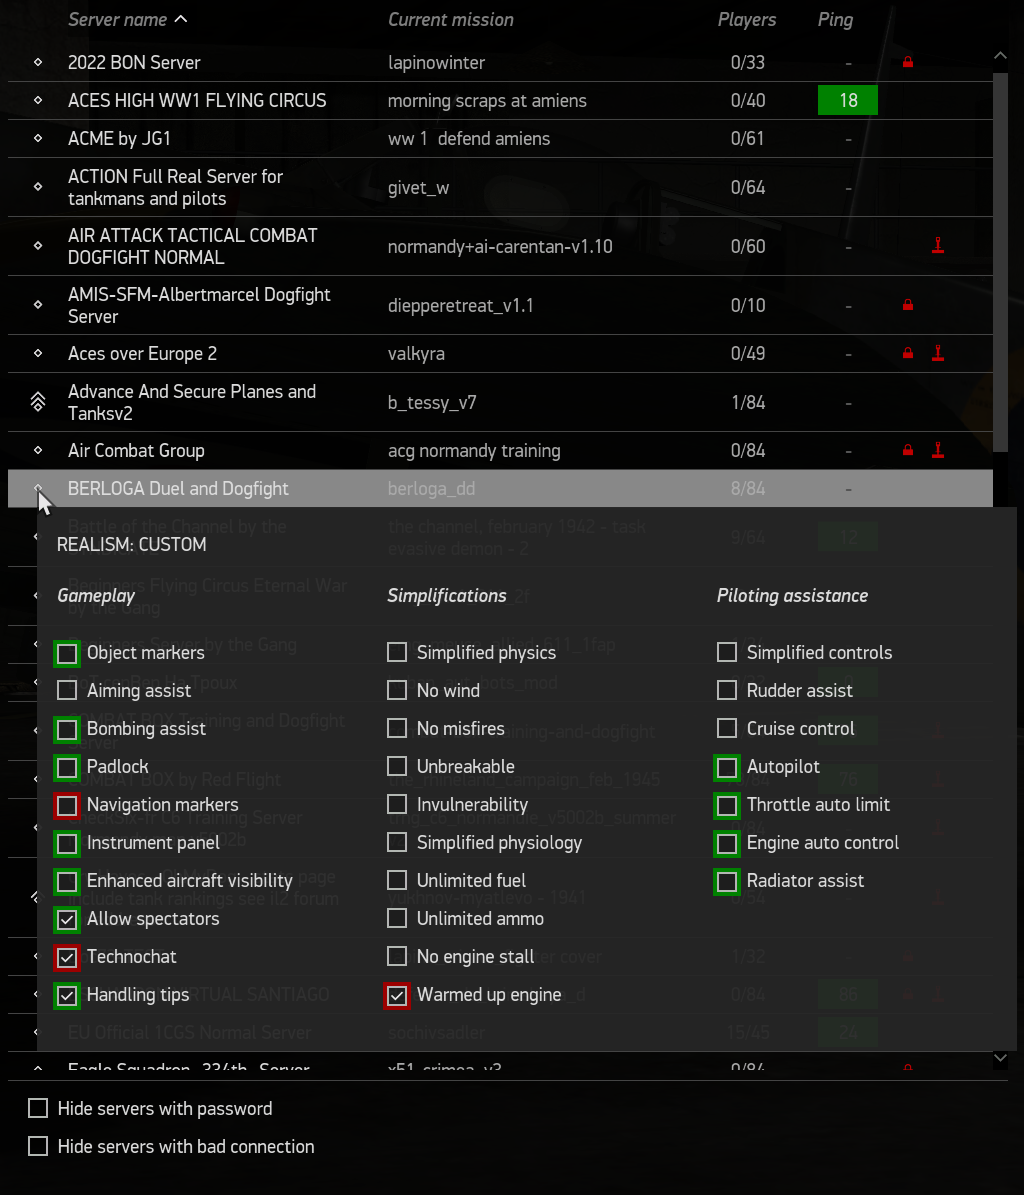Image resolution: width=1024 pixels, height=1195 pixels.
Task: Select the Air Combat Group server row
Action: (x=136, y=451)
